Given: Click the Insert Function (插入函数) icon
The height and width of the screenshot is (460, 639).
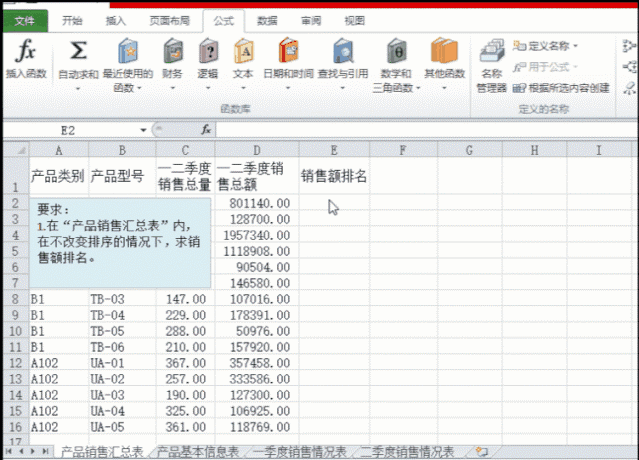Looking at the screenshot, I should click(26, 51).
